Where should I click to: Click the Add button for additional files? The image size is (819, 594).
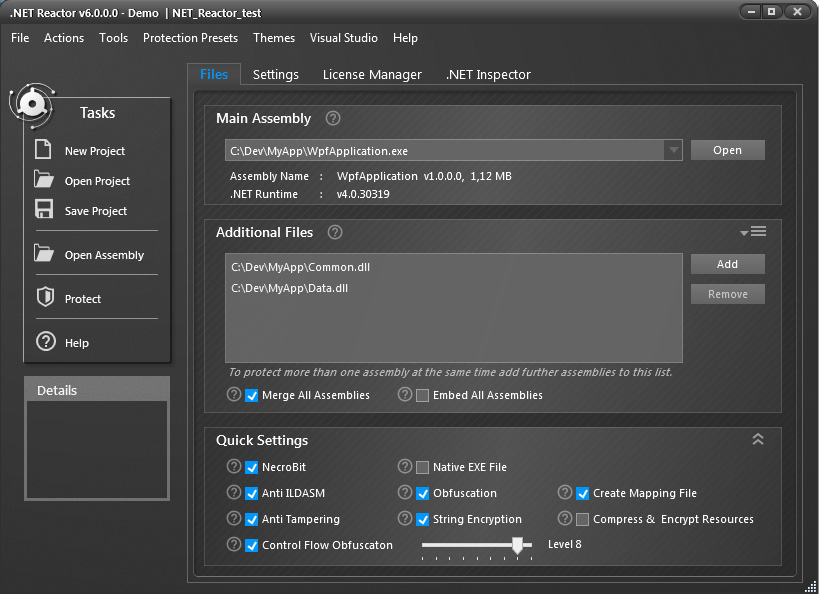[727, 264]
